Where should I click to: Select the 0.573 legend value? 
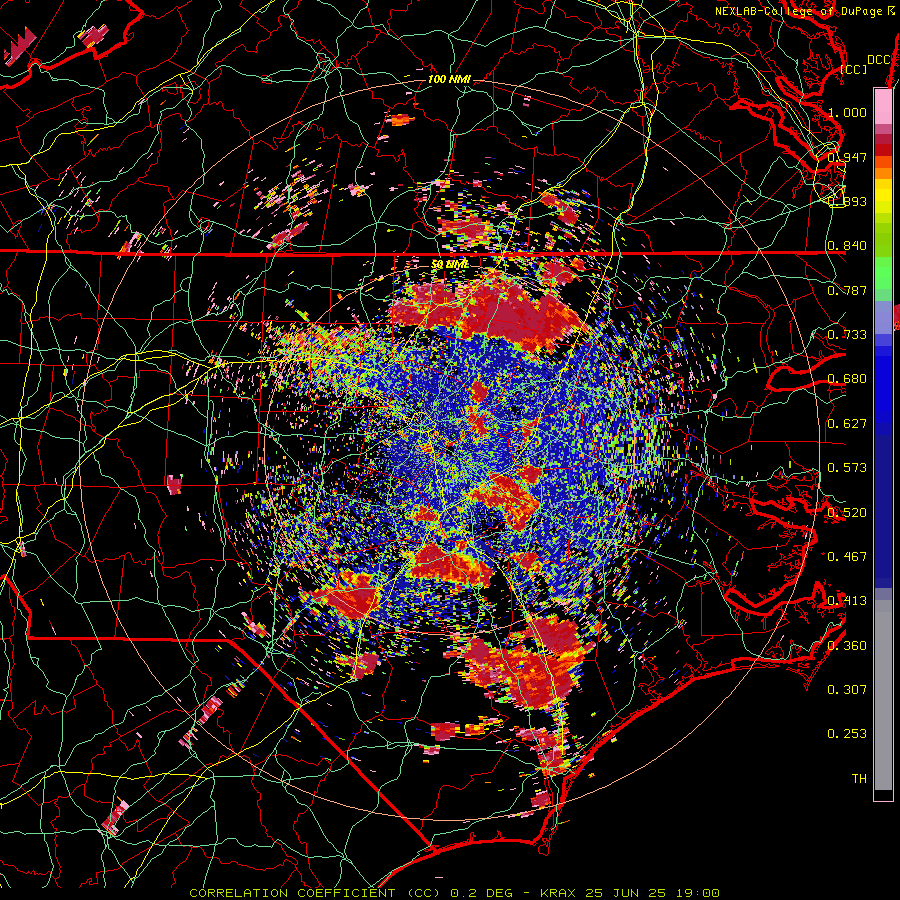coord(847,467)
